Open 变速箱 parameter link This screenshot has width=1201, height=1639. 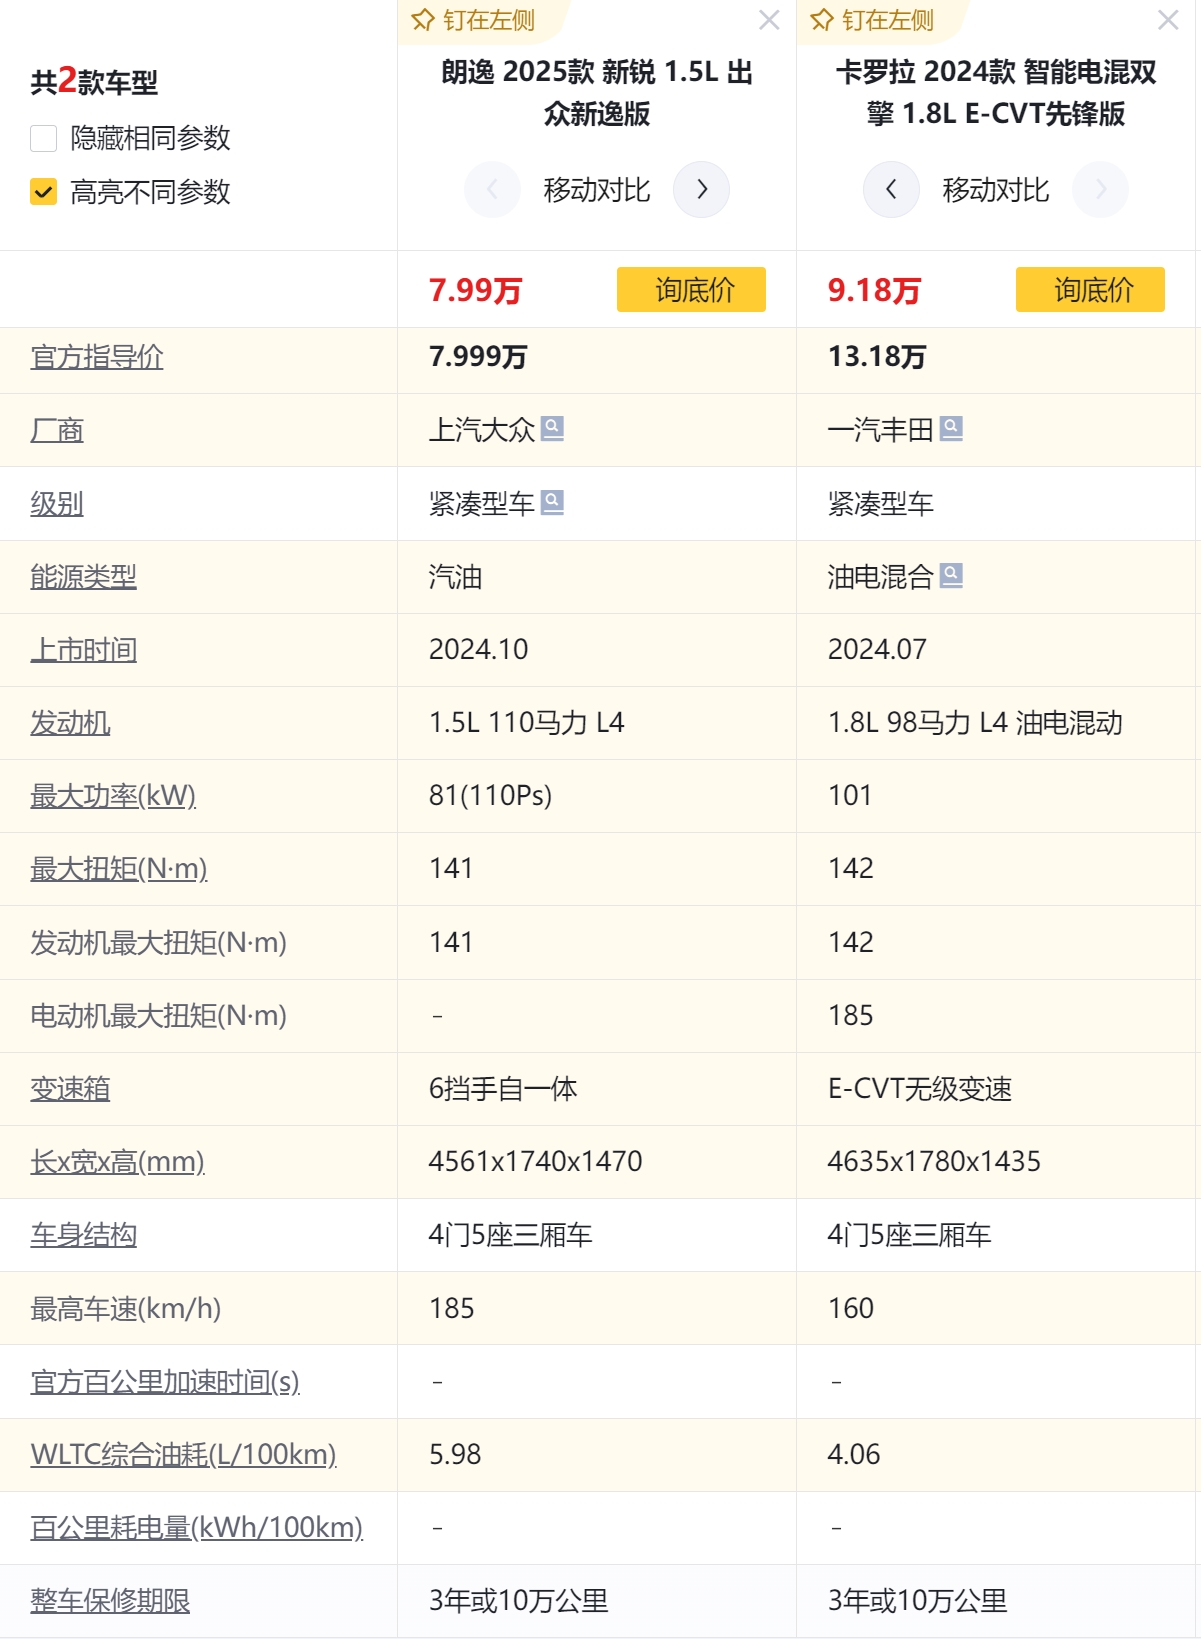tap(71, 1089)
